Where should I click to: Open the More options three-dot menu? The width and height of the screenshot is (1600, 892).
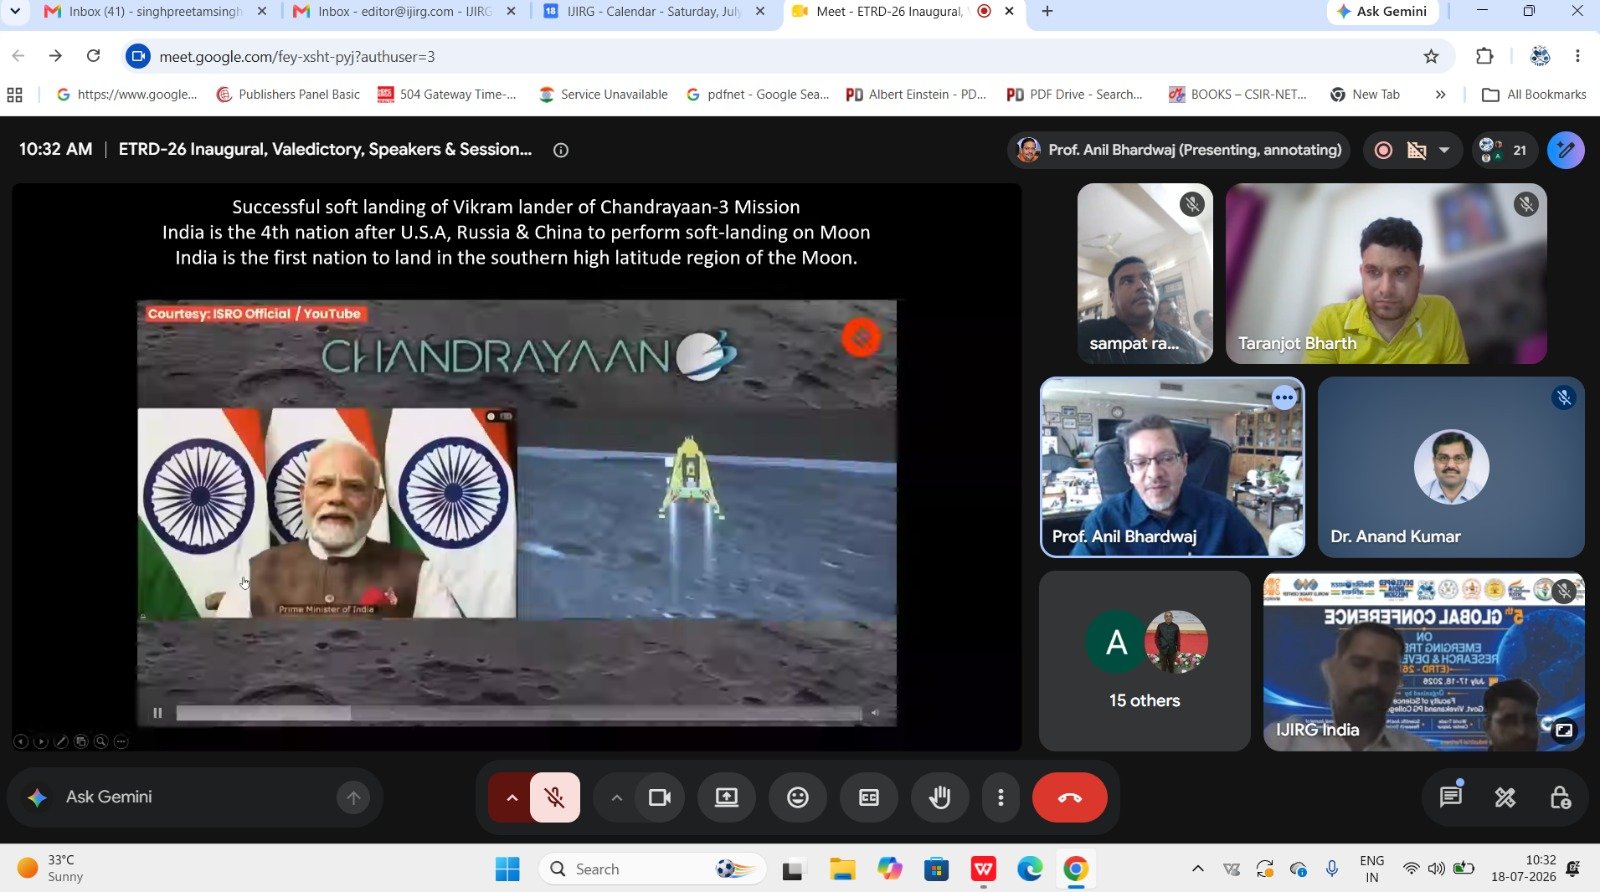(x=1000, y=797)
